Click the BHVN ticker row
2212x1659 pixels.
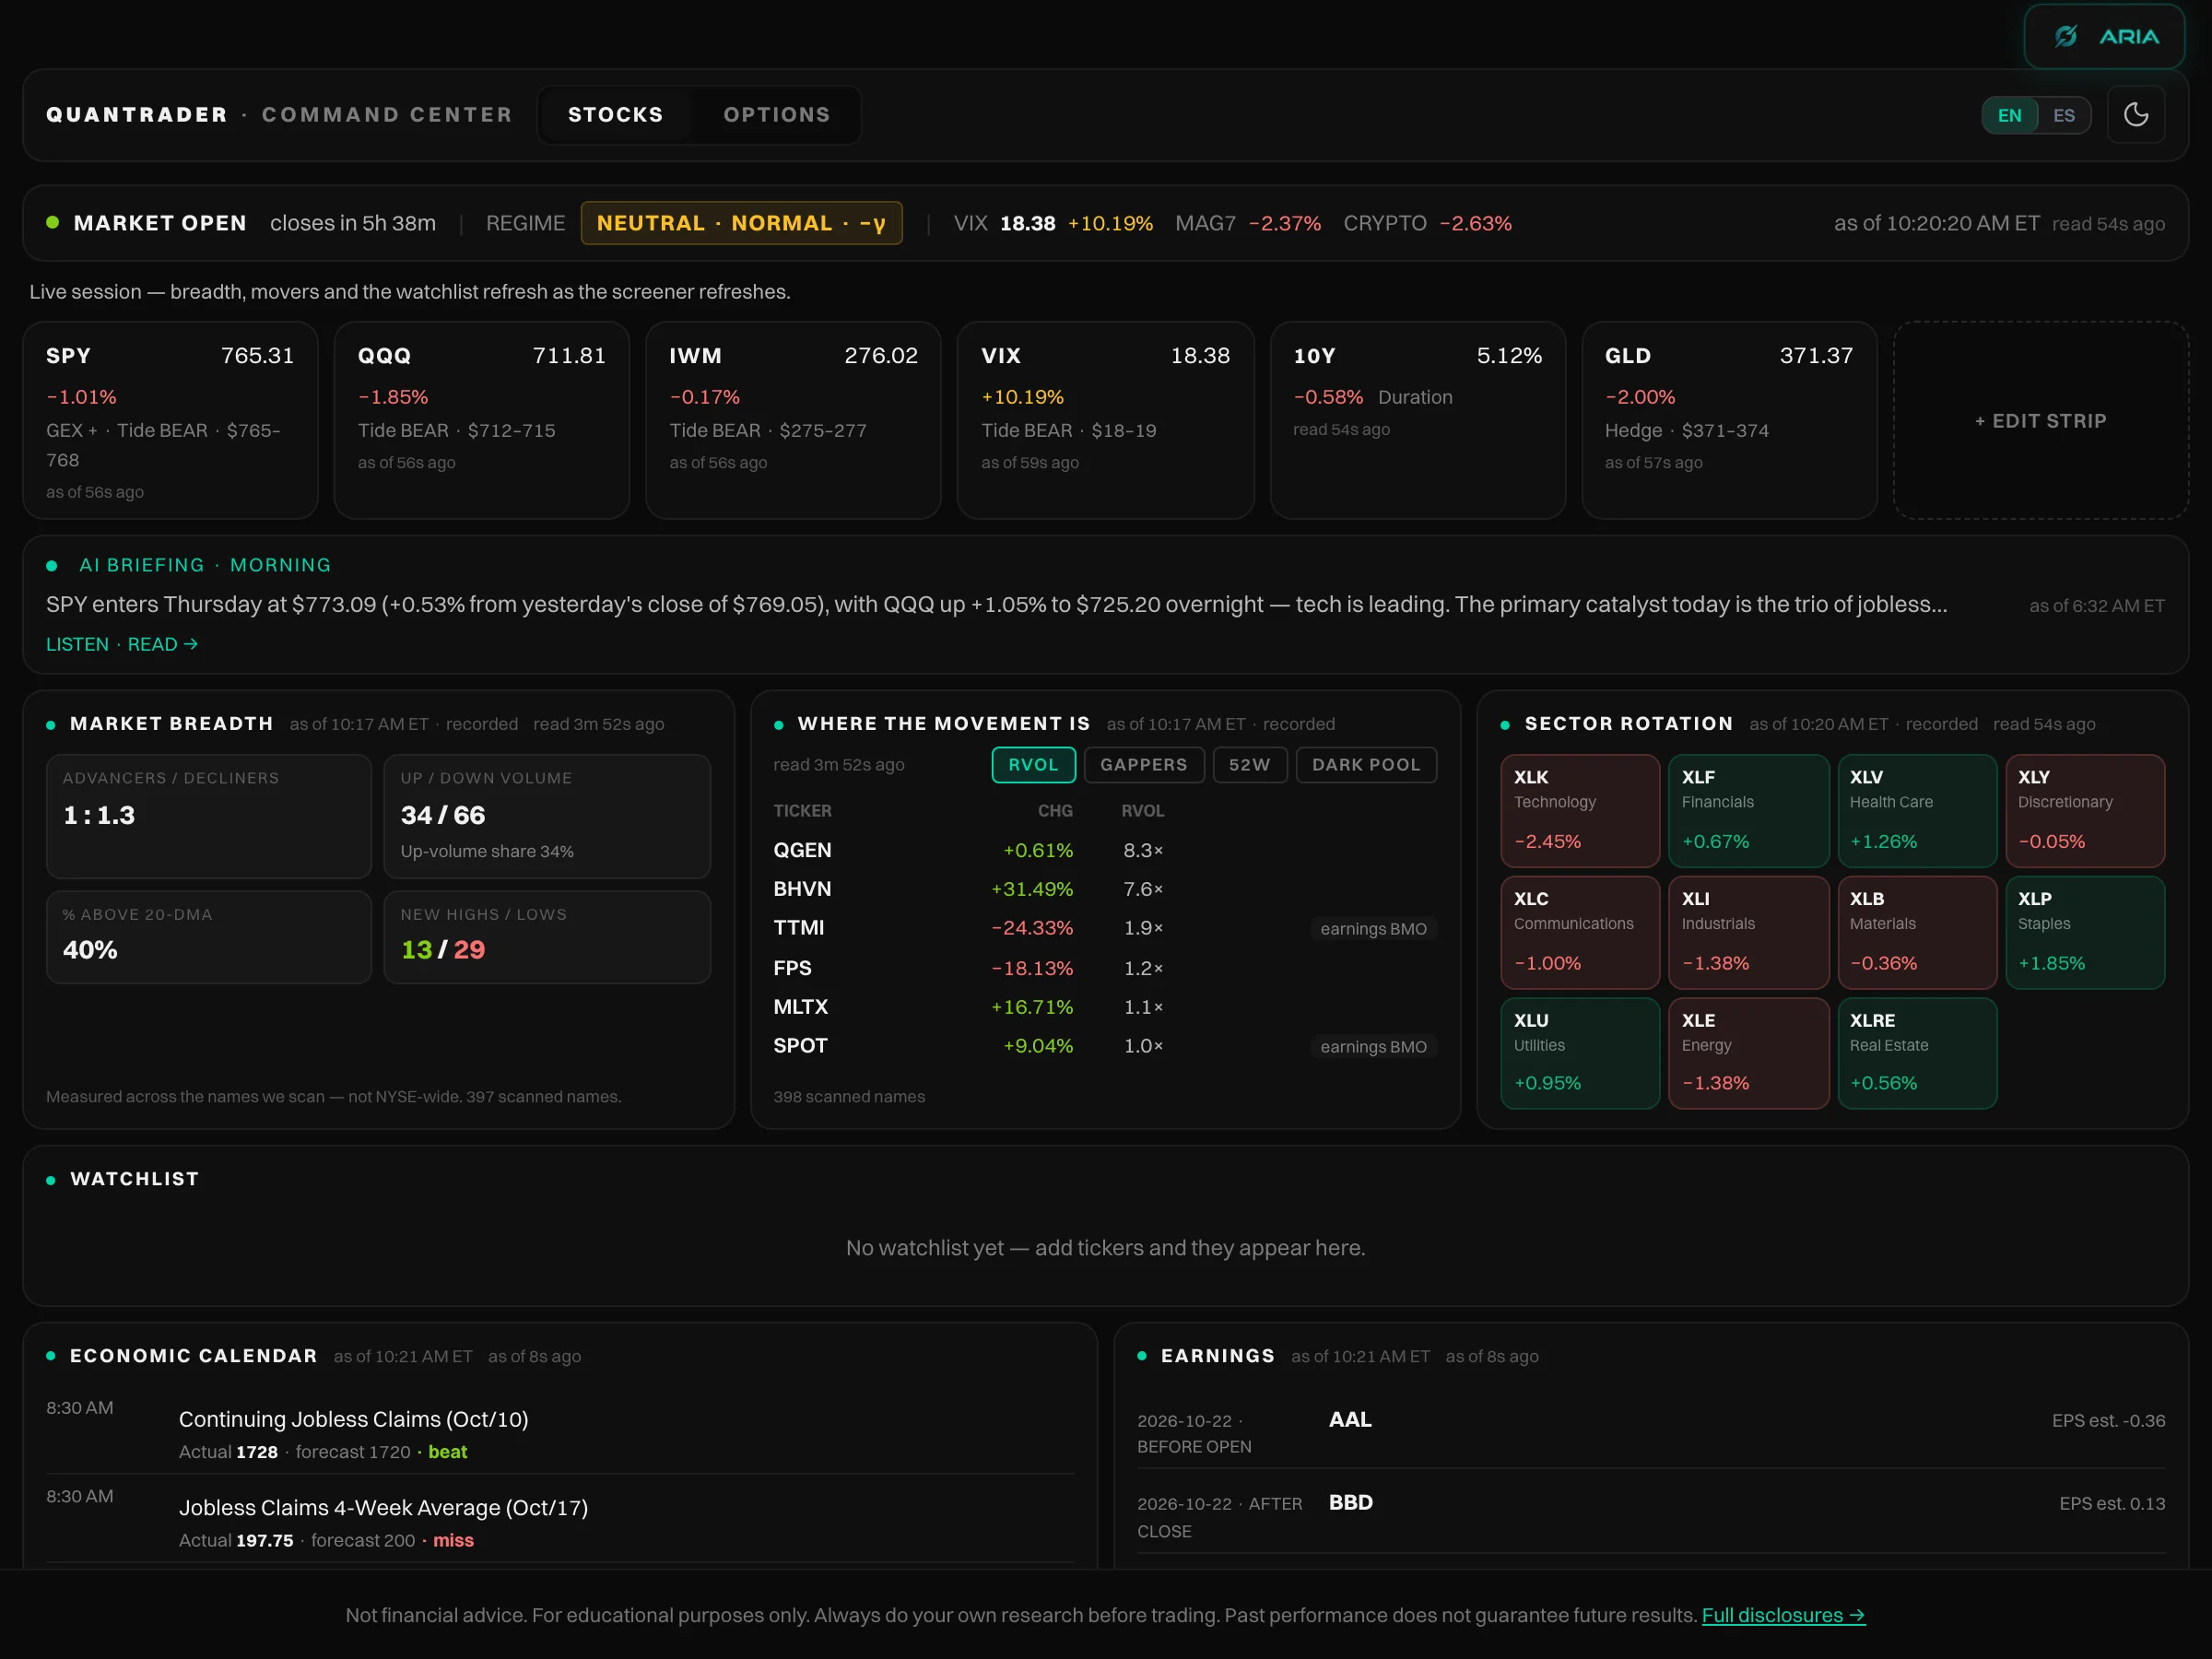(x=1105, y=890)
